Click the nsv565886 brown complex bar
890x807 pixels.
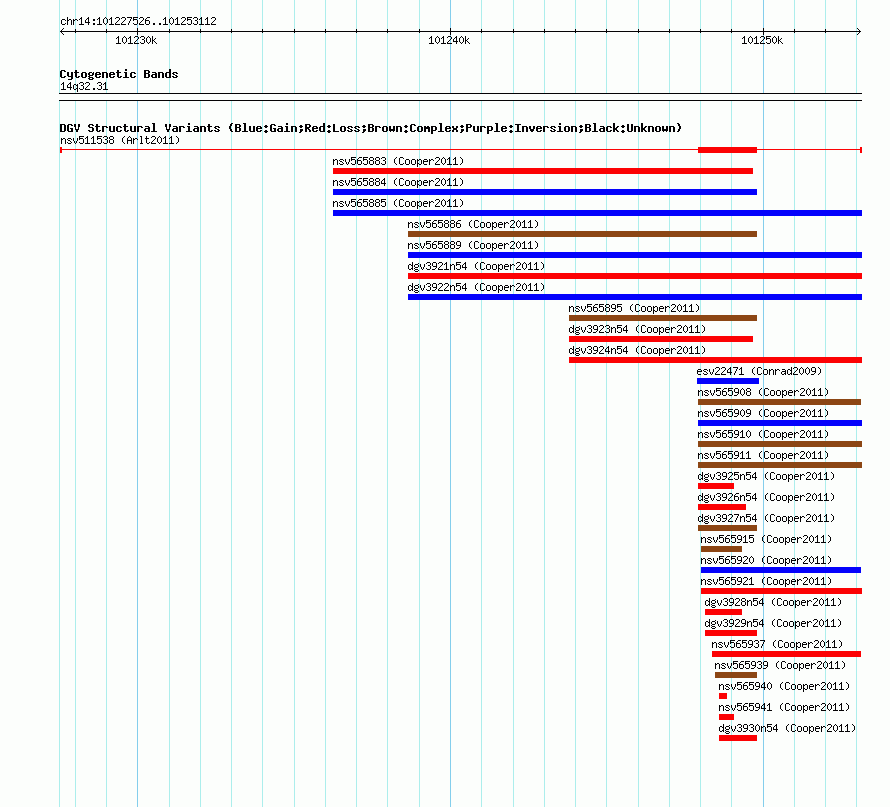coord(582,234)
